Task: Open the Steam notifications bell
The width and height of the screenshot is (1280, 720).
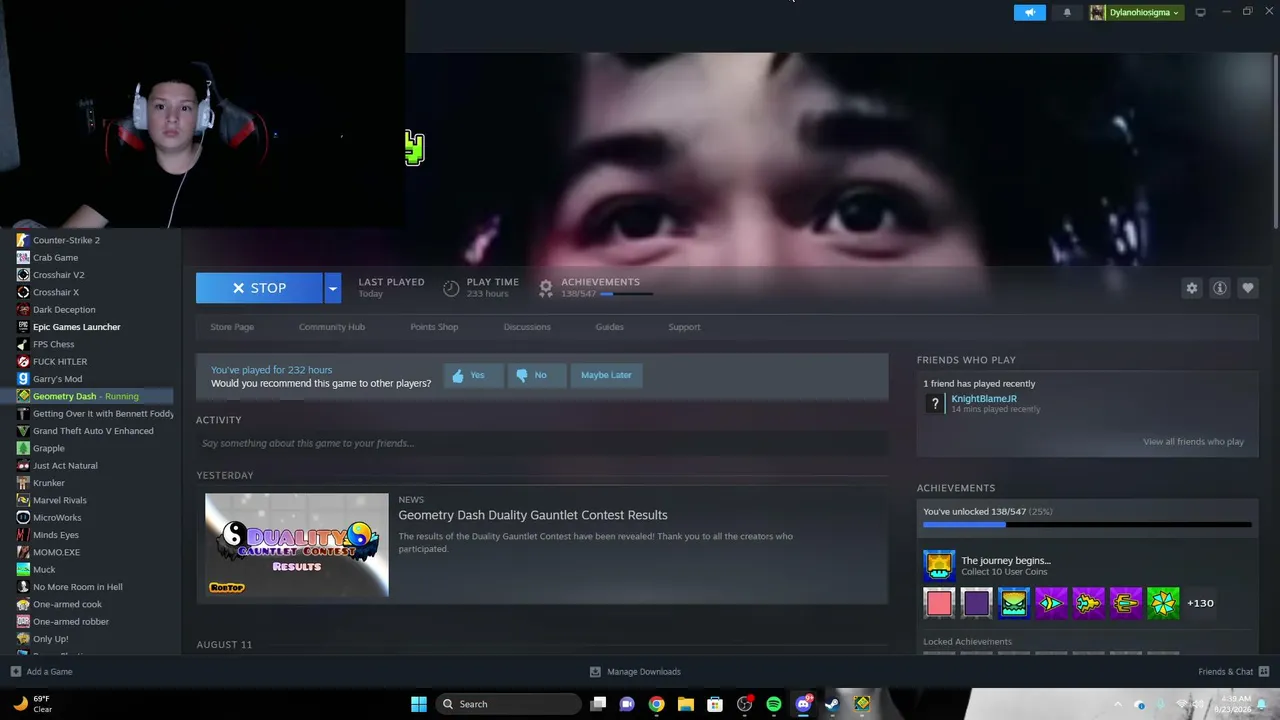Action: tap(1067, 12)
